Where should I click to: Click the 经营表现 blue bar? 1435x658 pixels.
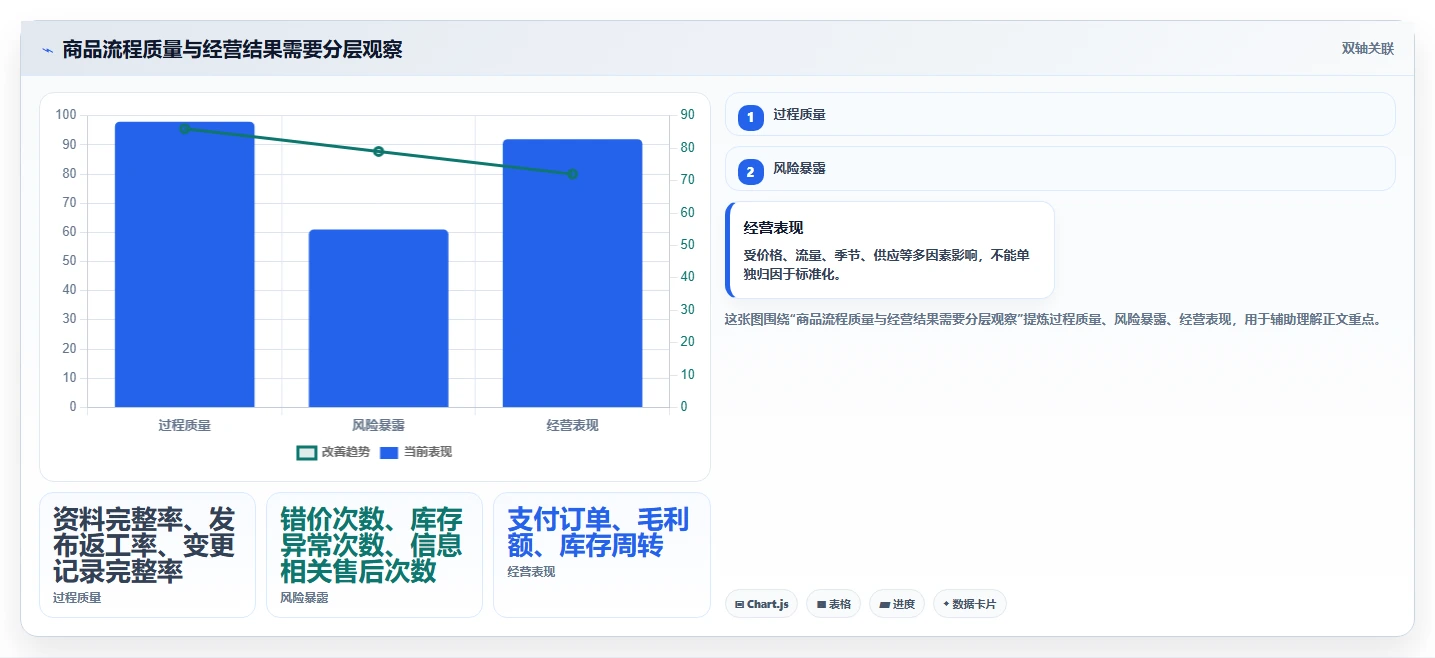[x=572, y=273]
